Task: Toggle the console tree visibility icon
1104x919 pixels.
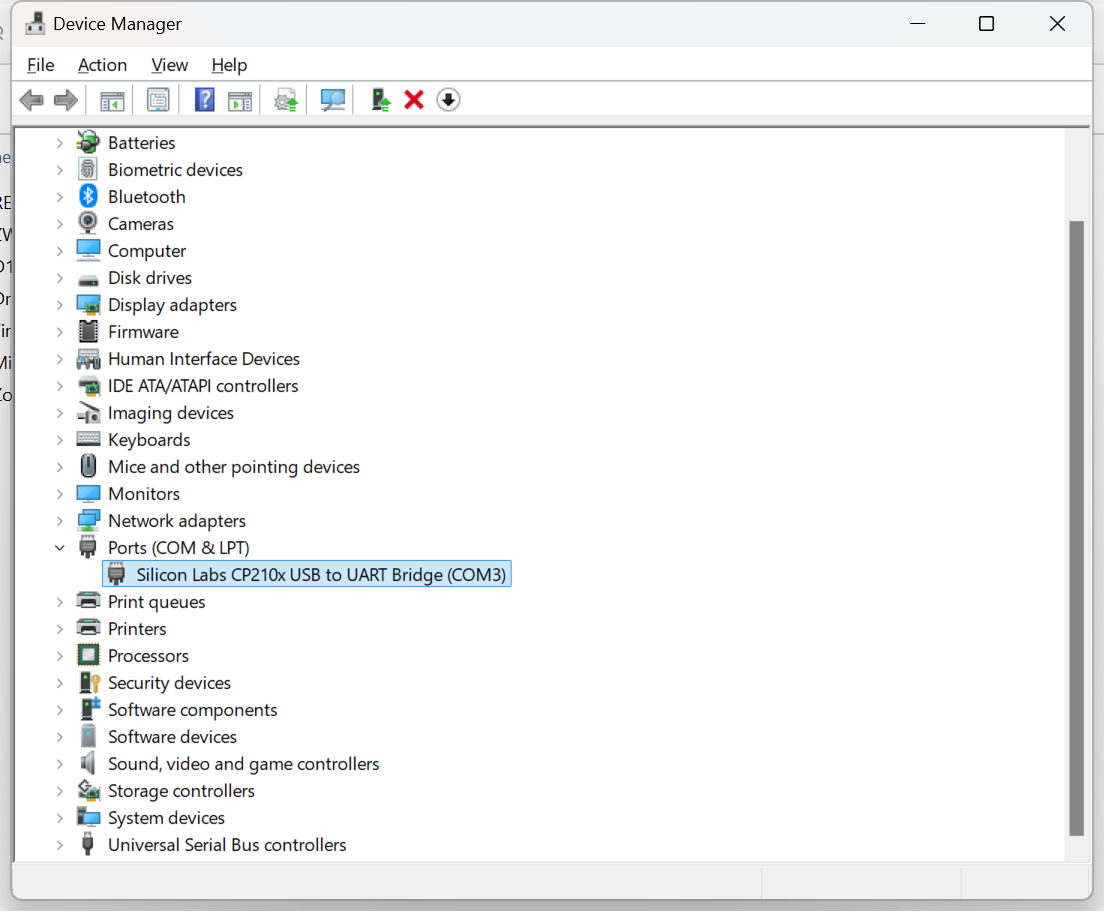Action: tap(111, 99)
